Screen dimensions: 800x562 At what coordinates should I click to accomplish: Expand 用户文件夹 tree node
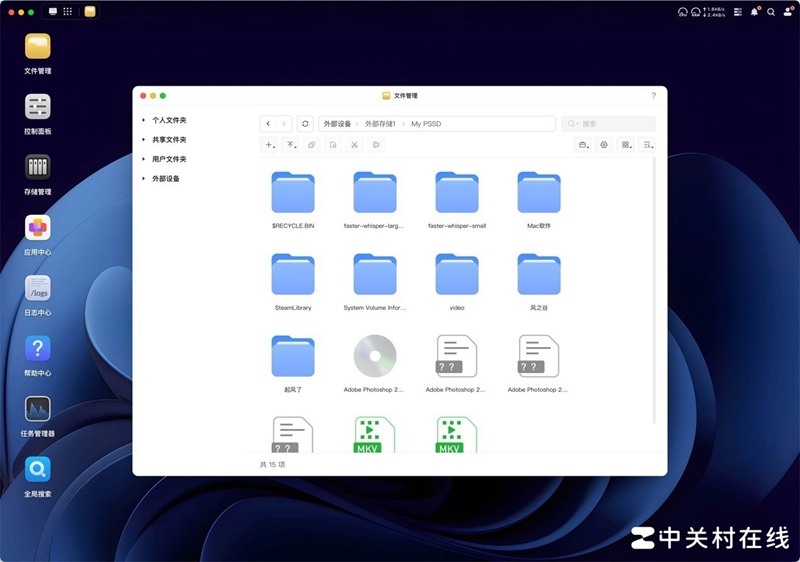tap(143, 159)
